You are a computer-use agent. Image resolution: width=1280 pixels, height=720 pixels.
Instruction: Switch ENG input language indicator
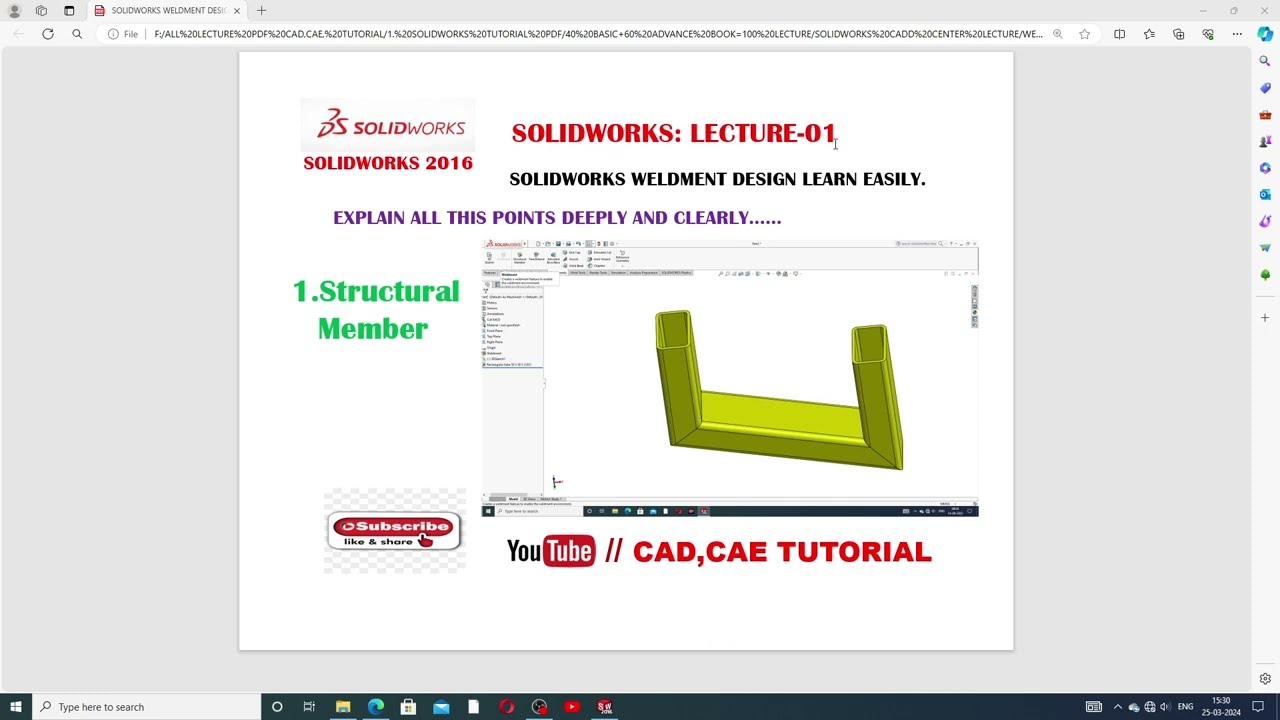[1185, 707]
